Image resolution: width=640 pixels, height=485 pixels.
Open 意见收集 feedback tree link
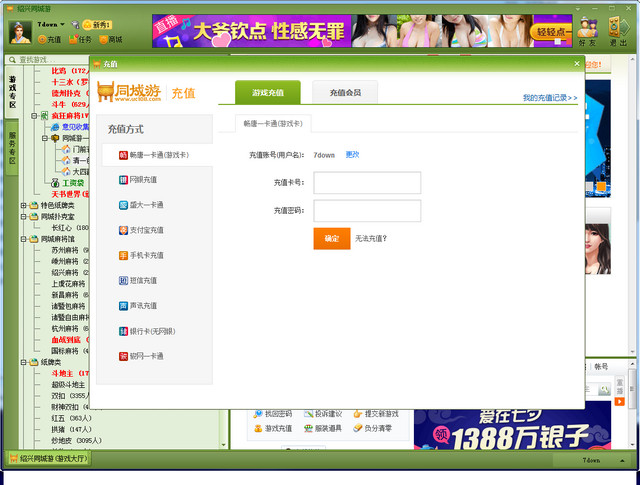point(70,127)
